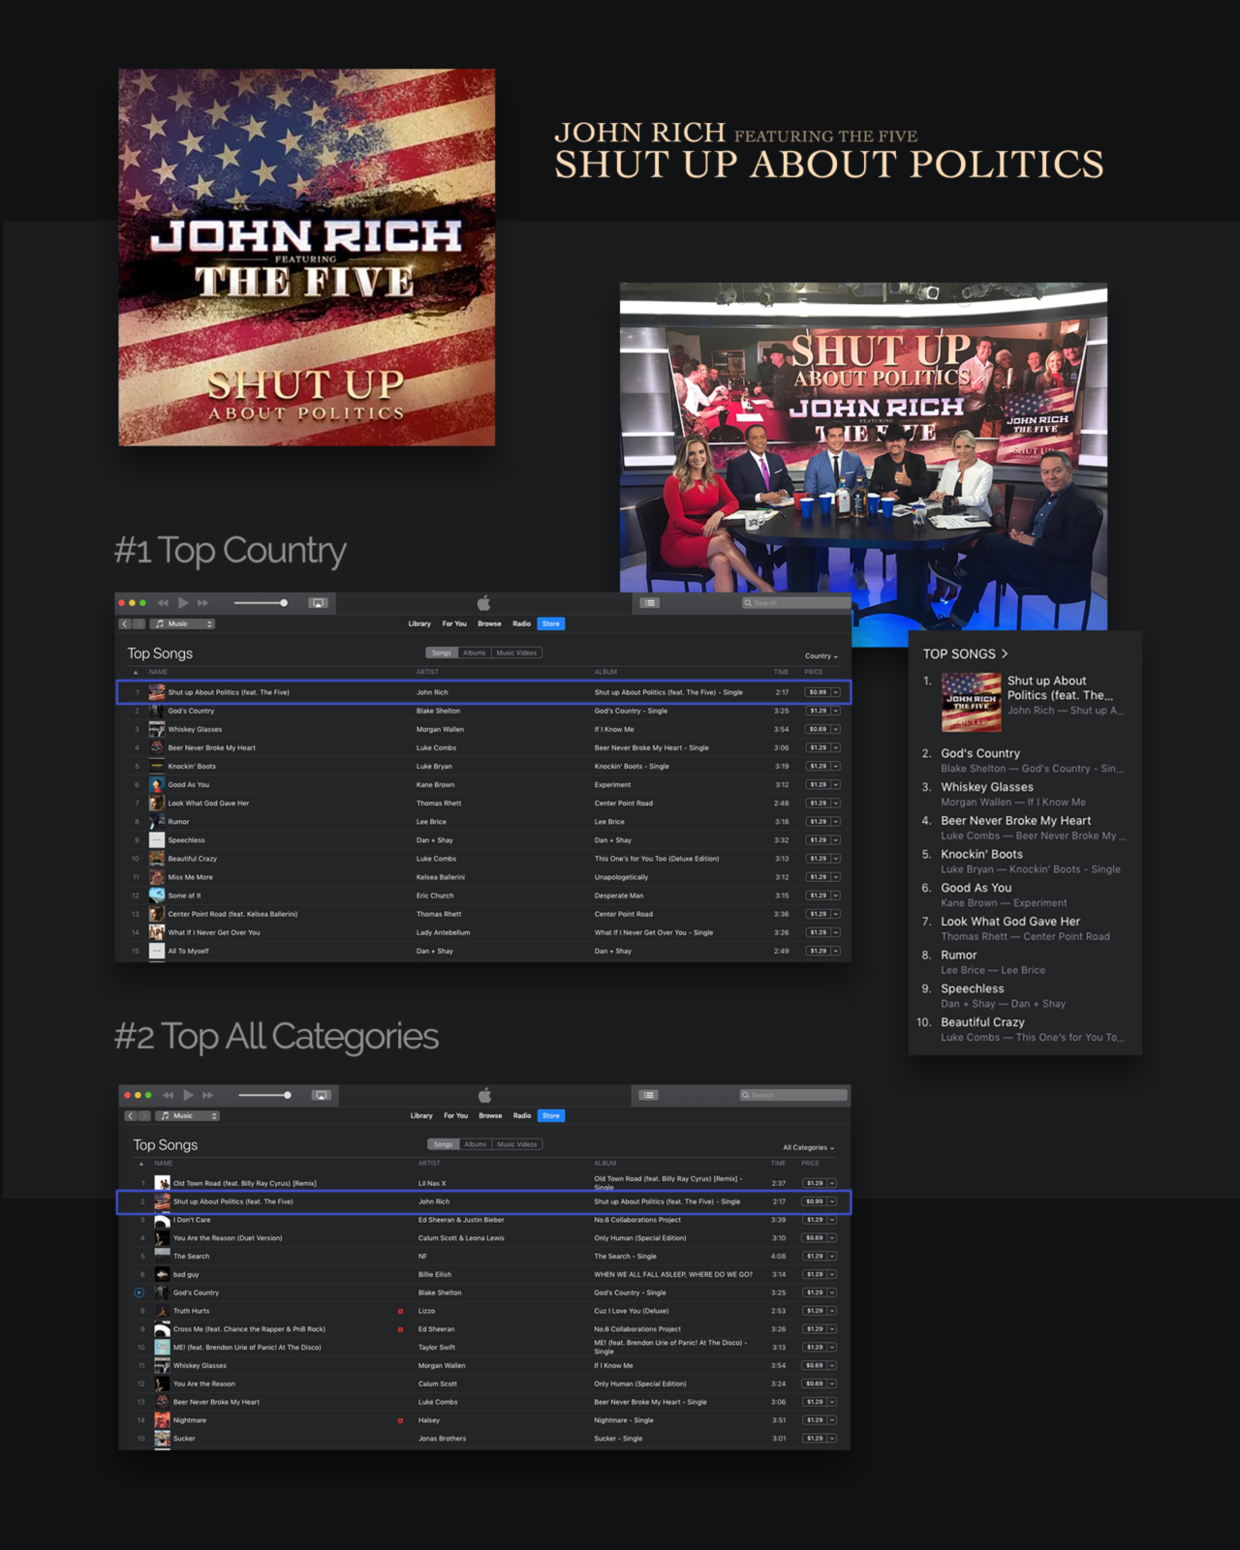Open the TOP SONGS heading link

[x=965, y=654]
